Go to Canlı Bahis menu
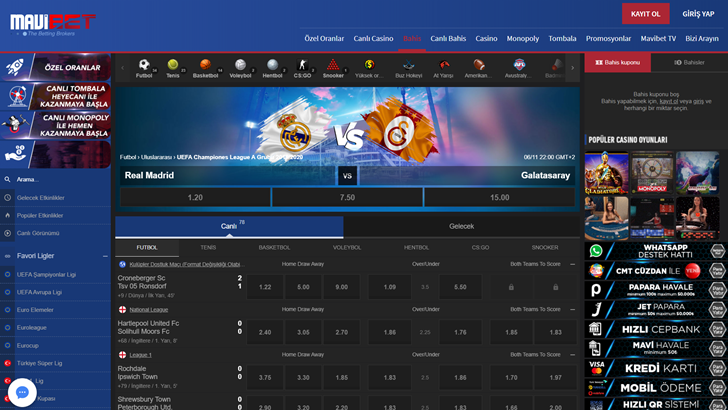Image resolution: width=728 pixels, height=410 pixels. coord(448,39)
